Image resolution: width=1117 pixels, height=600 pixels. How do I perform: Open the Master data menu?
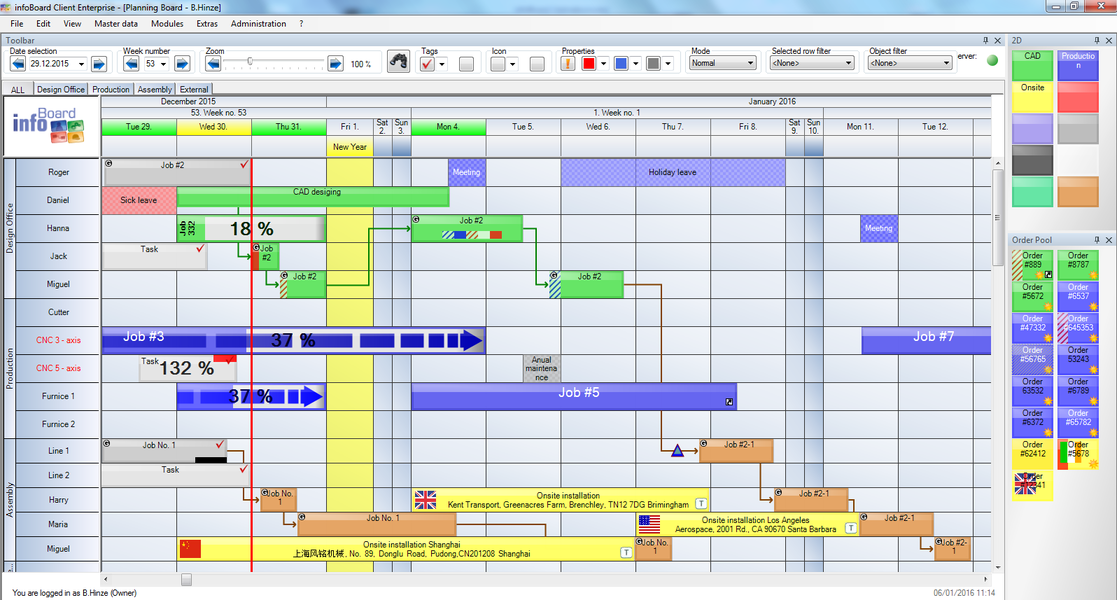pyautogui.click(x=115, y=23)
